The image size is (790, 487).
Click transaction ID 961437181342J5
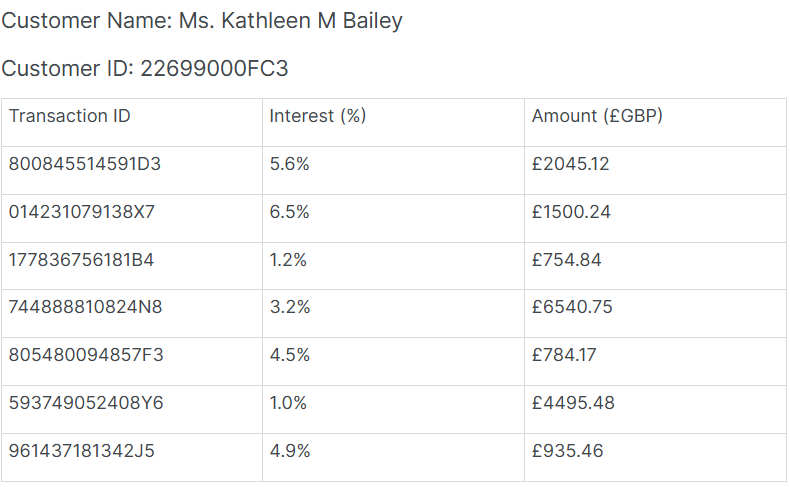coord(82,451)
